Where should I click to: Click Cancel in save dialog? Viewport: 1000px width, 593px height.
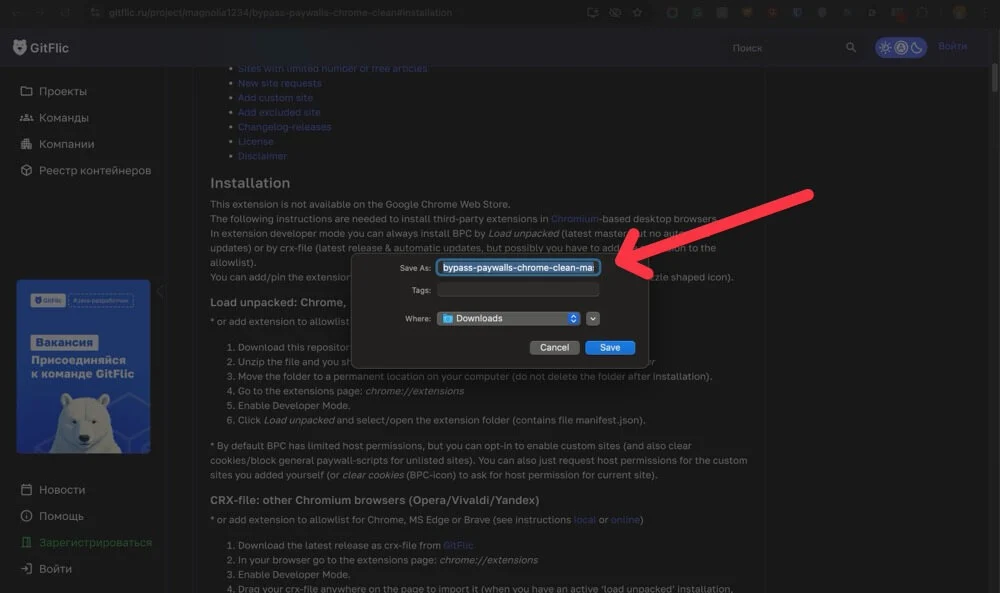[554, 348]
